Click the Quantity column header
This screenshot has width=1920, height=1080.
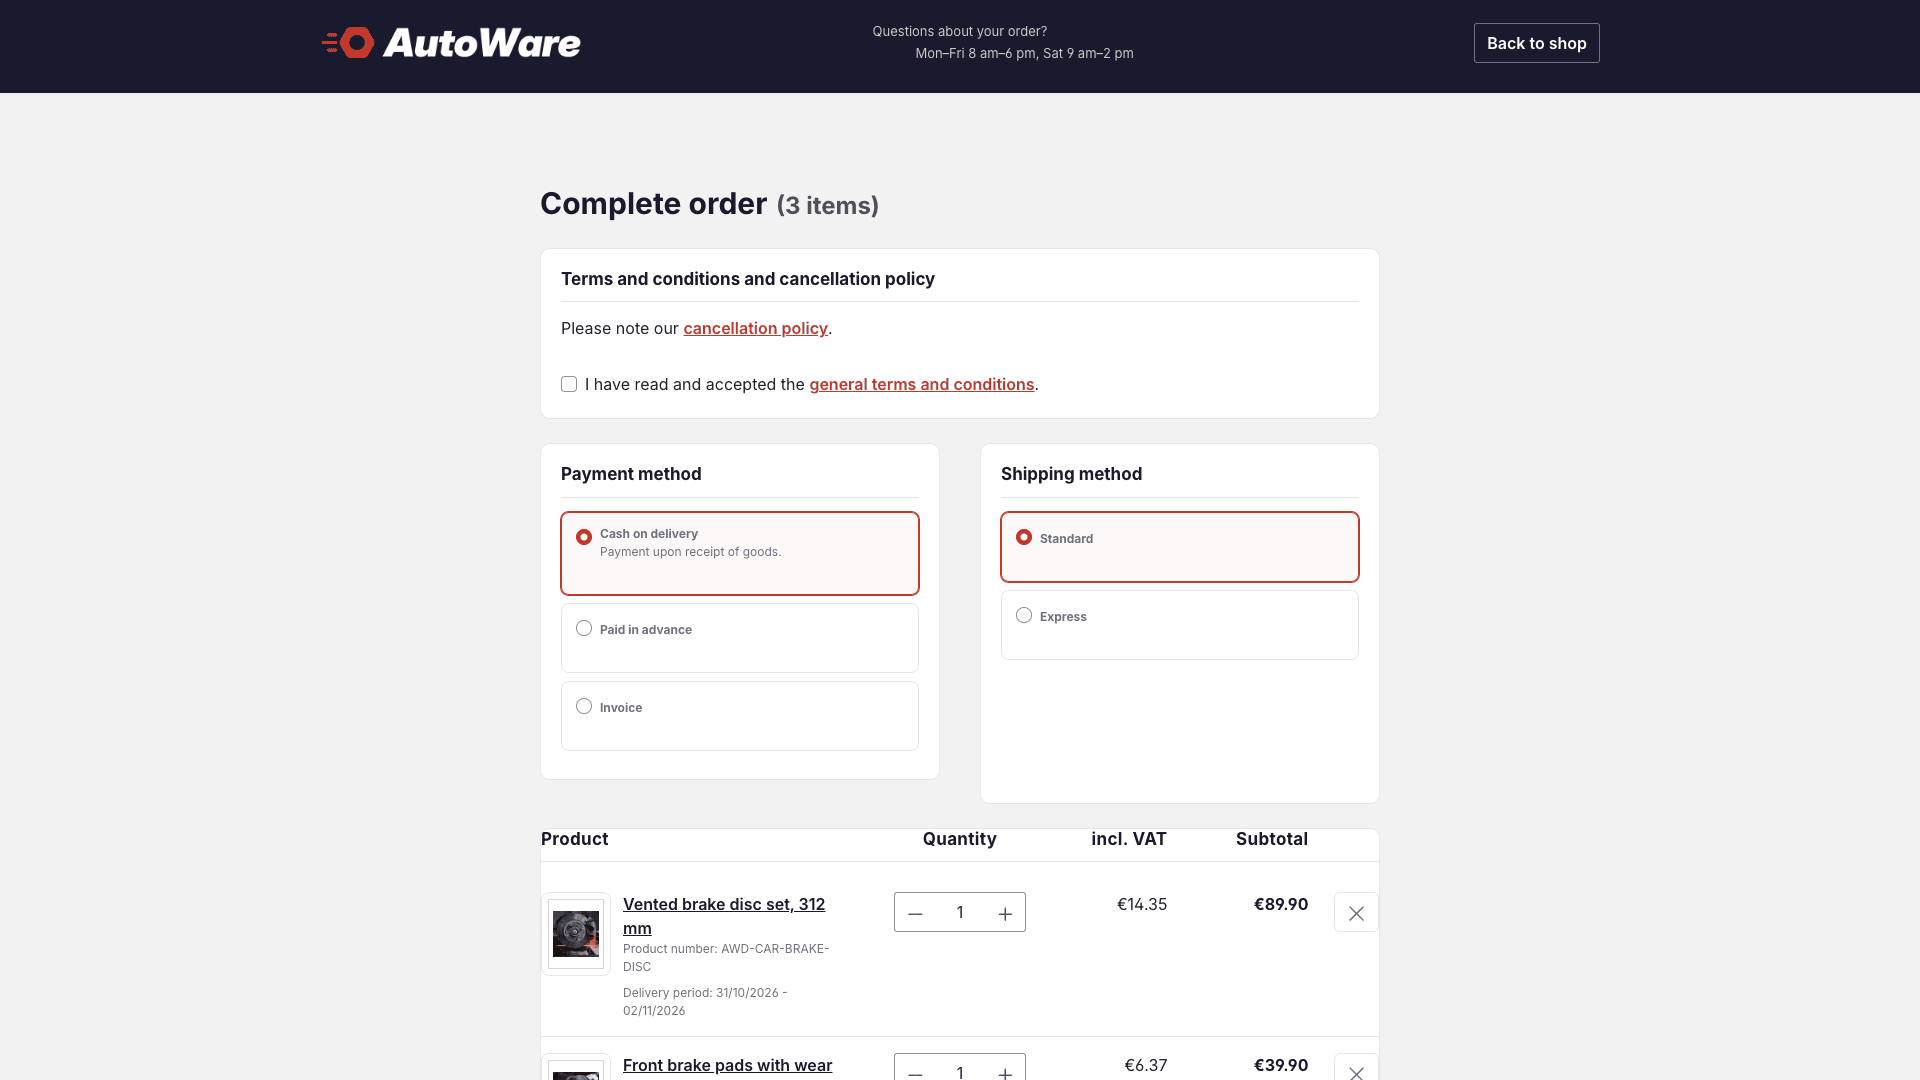tap(959, 839)
